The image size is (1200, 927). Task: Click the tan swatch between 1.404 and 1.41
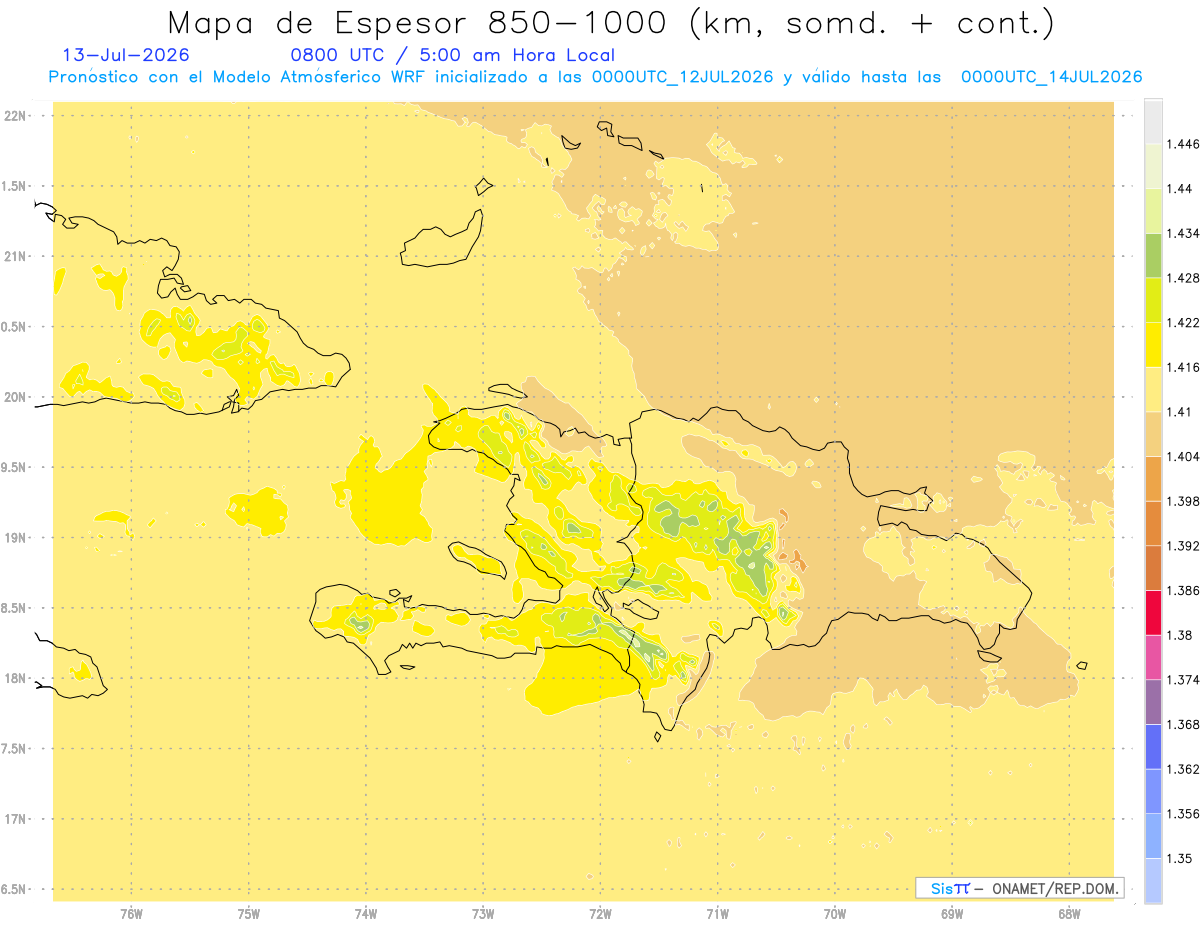[1153, 434]
